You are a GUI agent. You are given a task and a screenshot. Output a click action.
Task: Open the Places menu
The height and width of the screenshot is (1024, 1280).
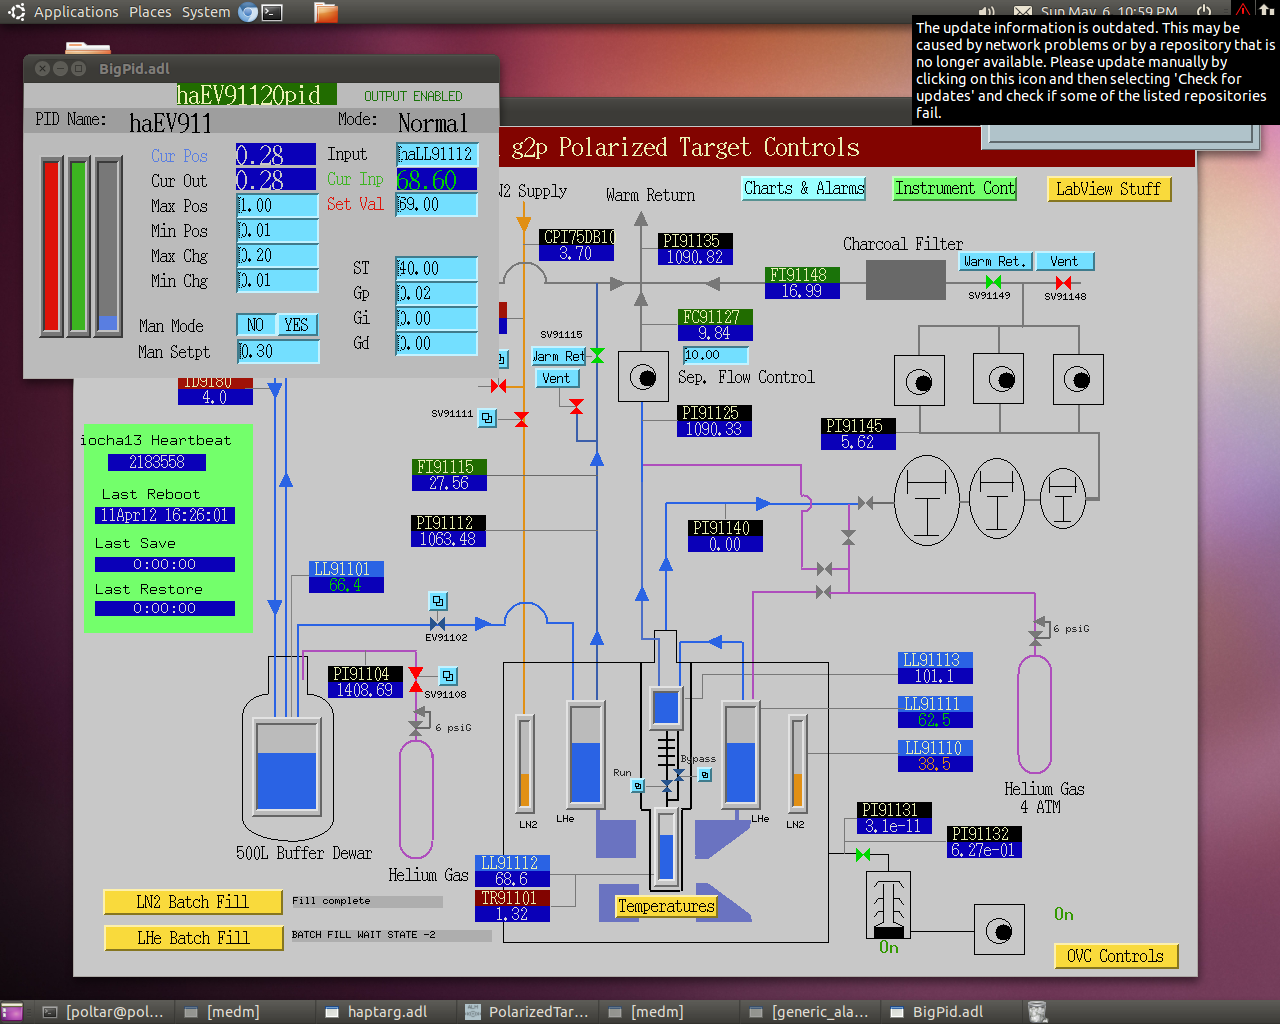click(x=150, y=12)
